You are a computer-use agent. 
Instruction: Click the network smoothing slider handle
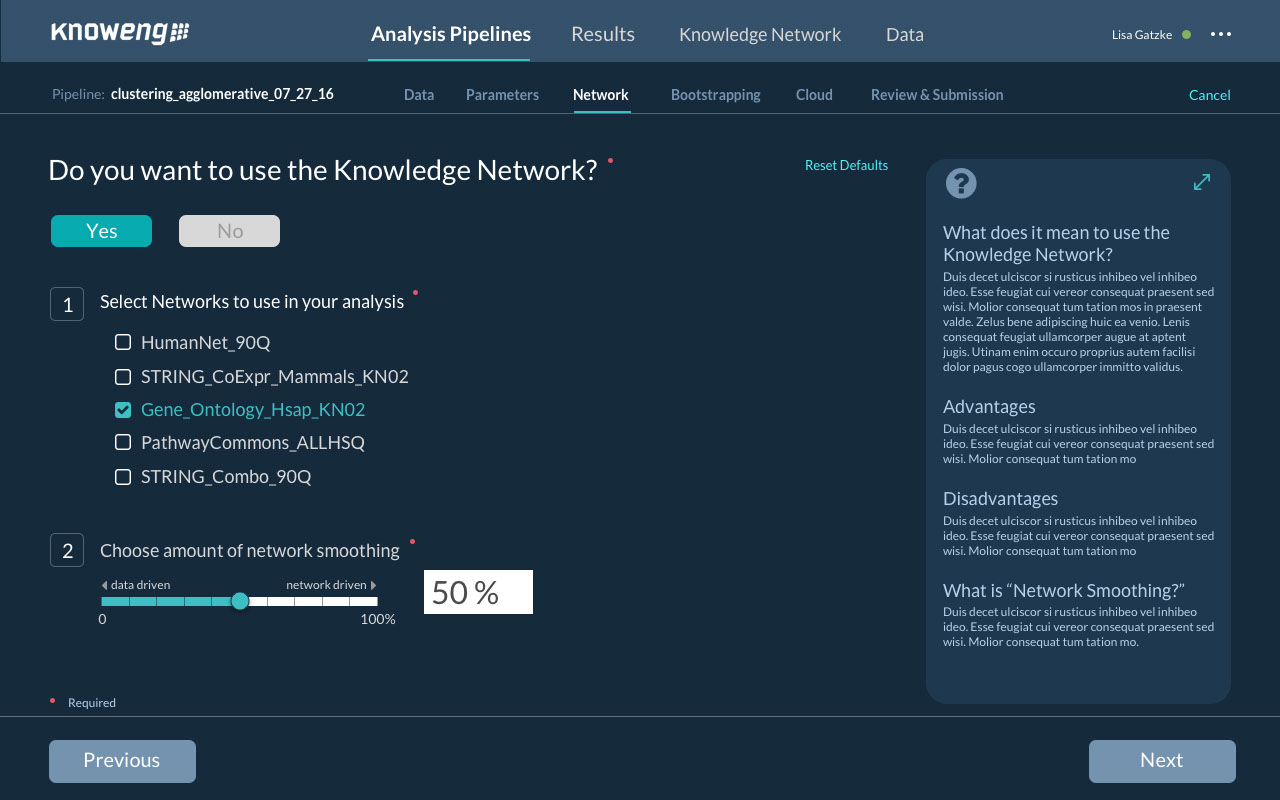tap(240, 601)
